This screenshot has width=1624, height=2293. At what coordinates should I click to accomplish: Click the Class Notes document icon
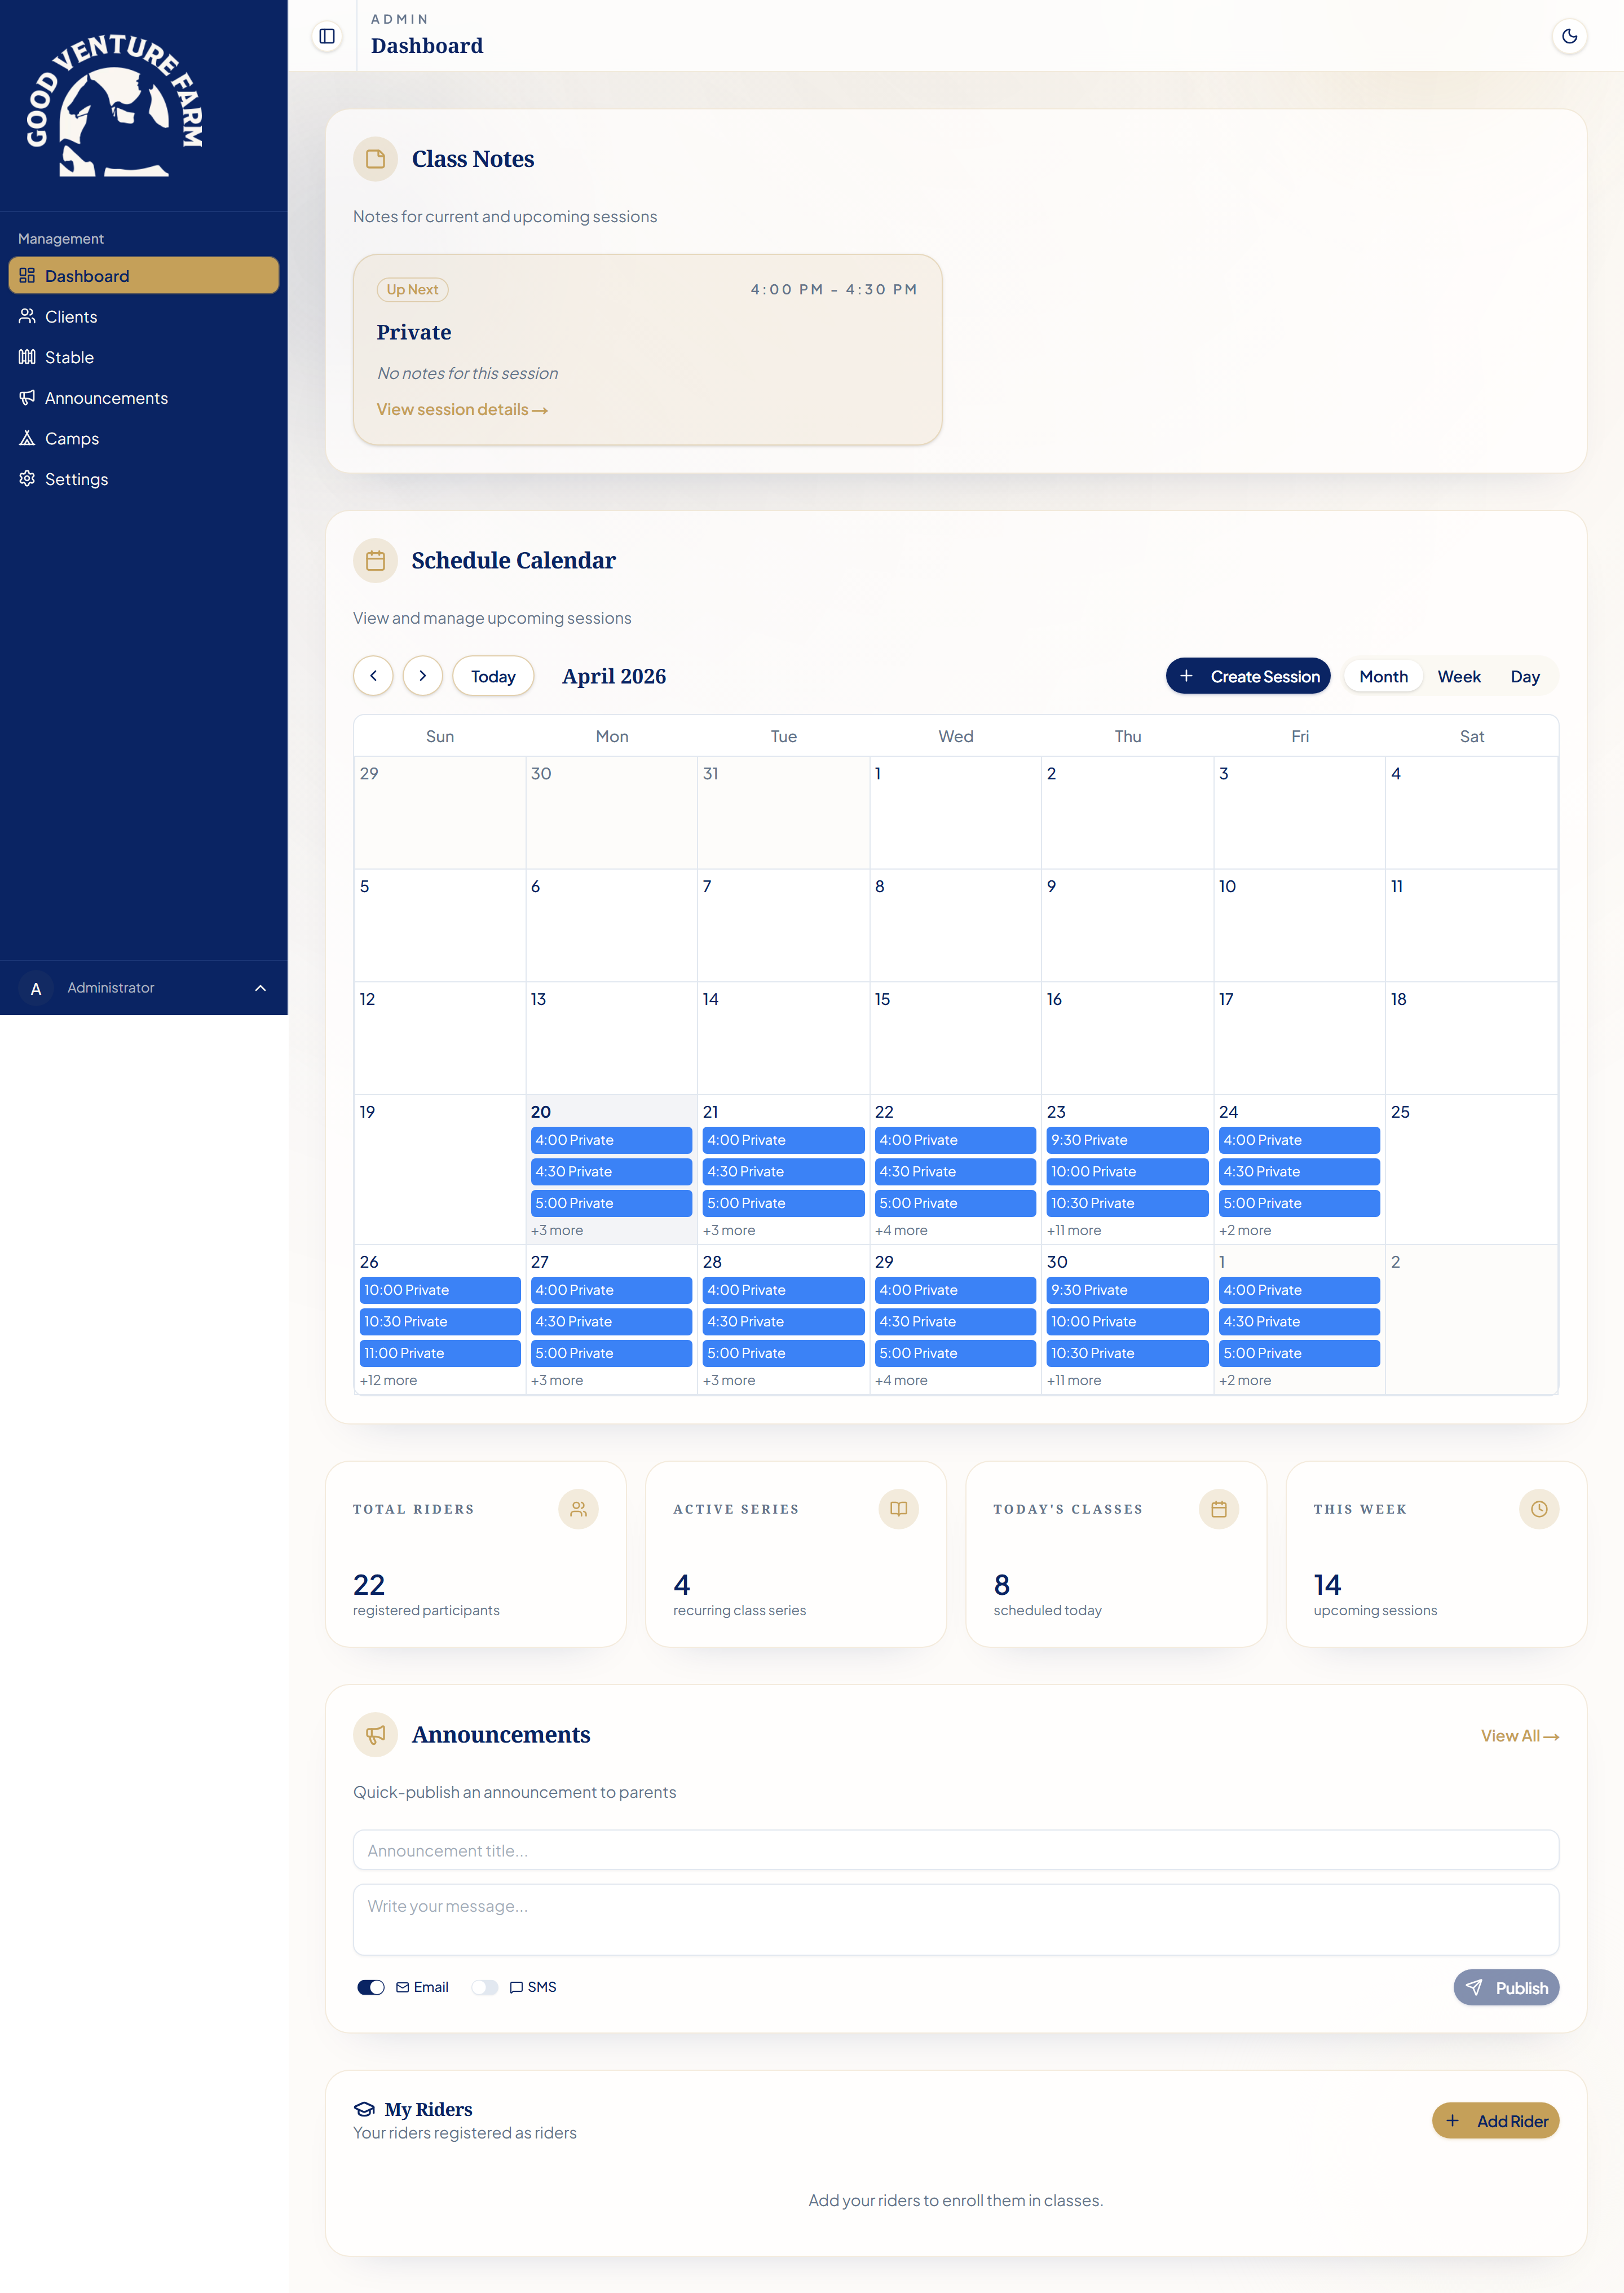375,159
